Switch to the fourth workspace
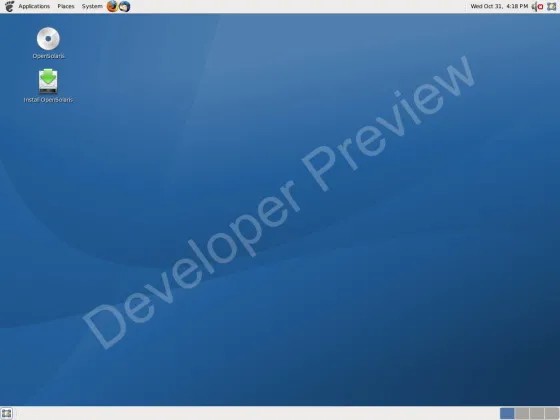 pos(552,414)
